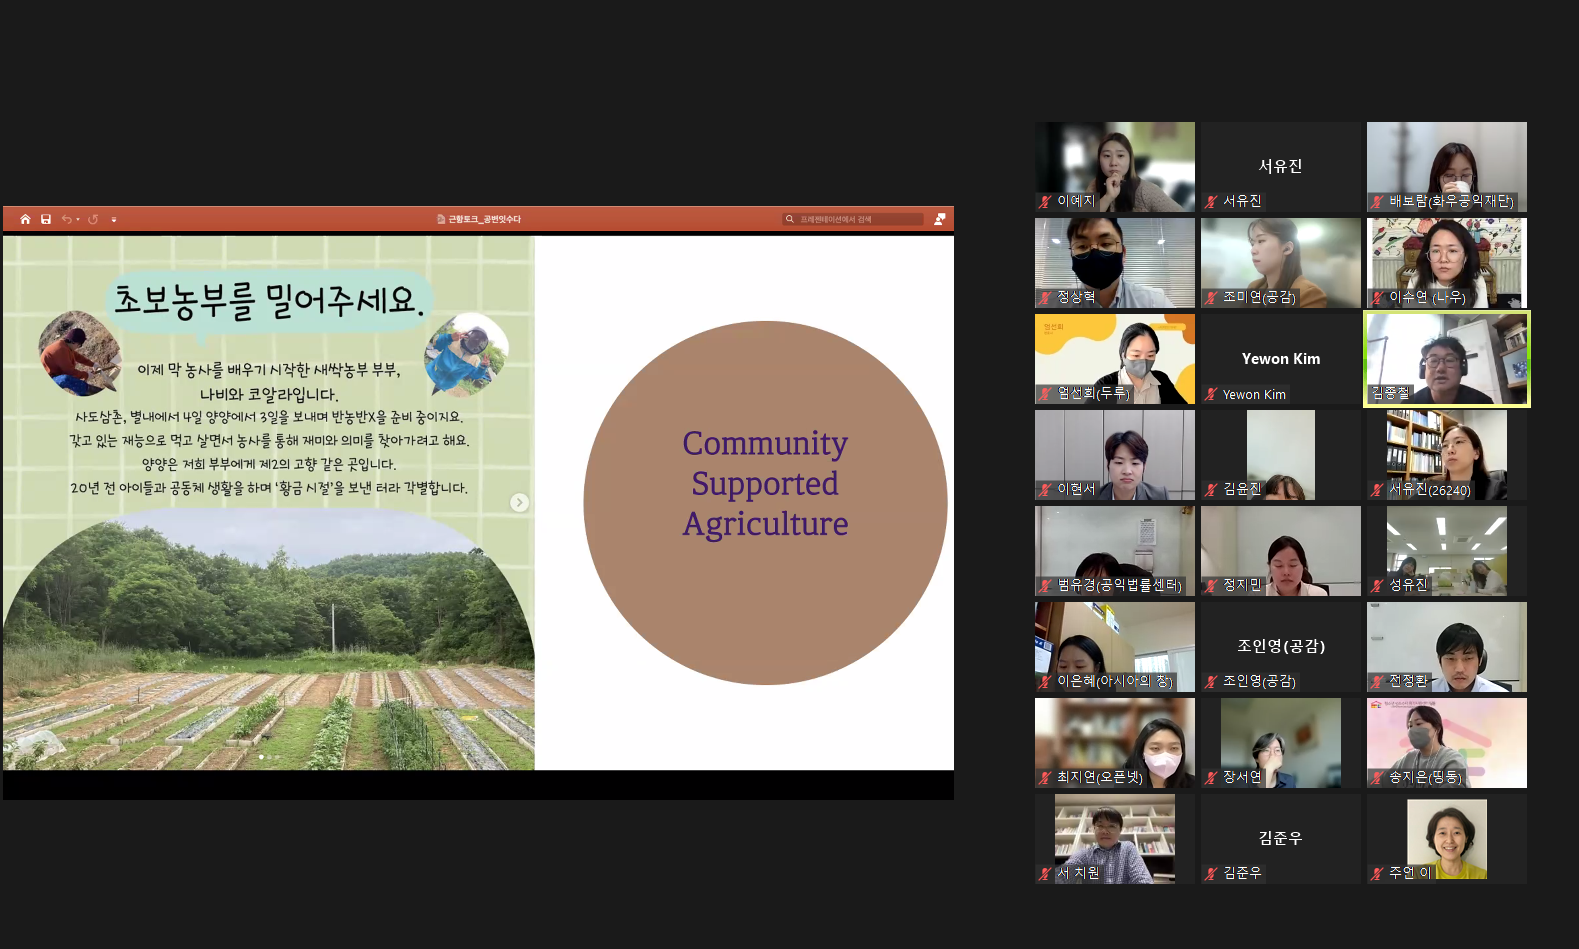Click the 조인영(공감) name placeholder tile
Image resolution: width=1579 pixels, height=949 pixels.
point(1280,646)
